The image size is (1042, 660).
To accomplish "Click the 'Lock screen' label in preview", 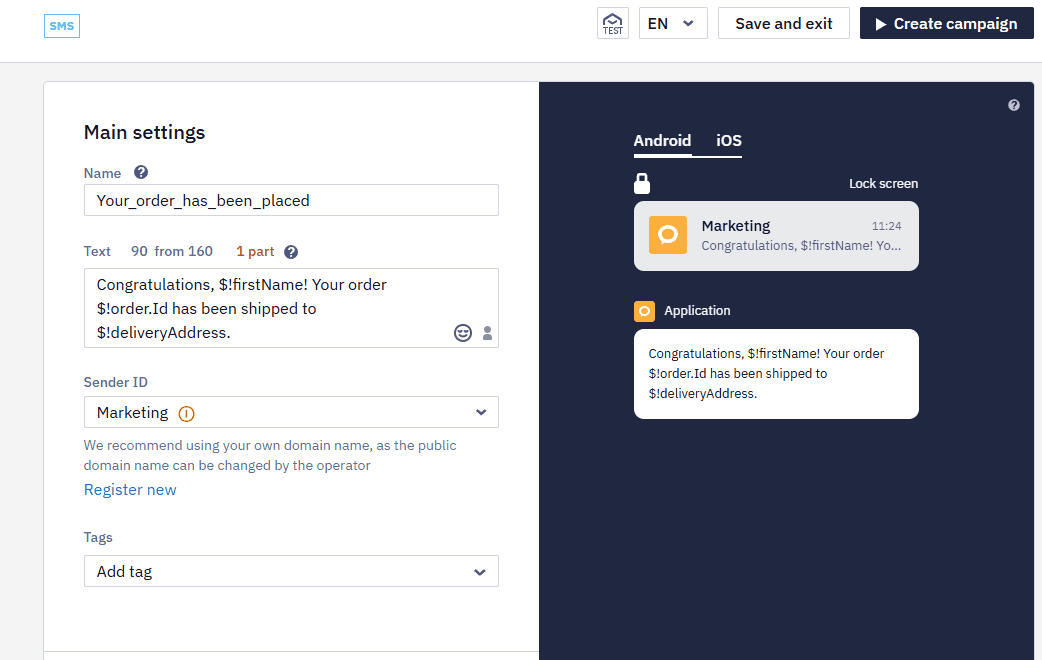I will (883, 183).
